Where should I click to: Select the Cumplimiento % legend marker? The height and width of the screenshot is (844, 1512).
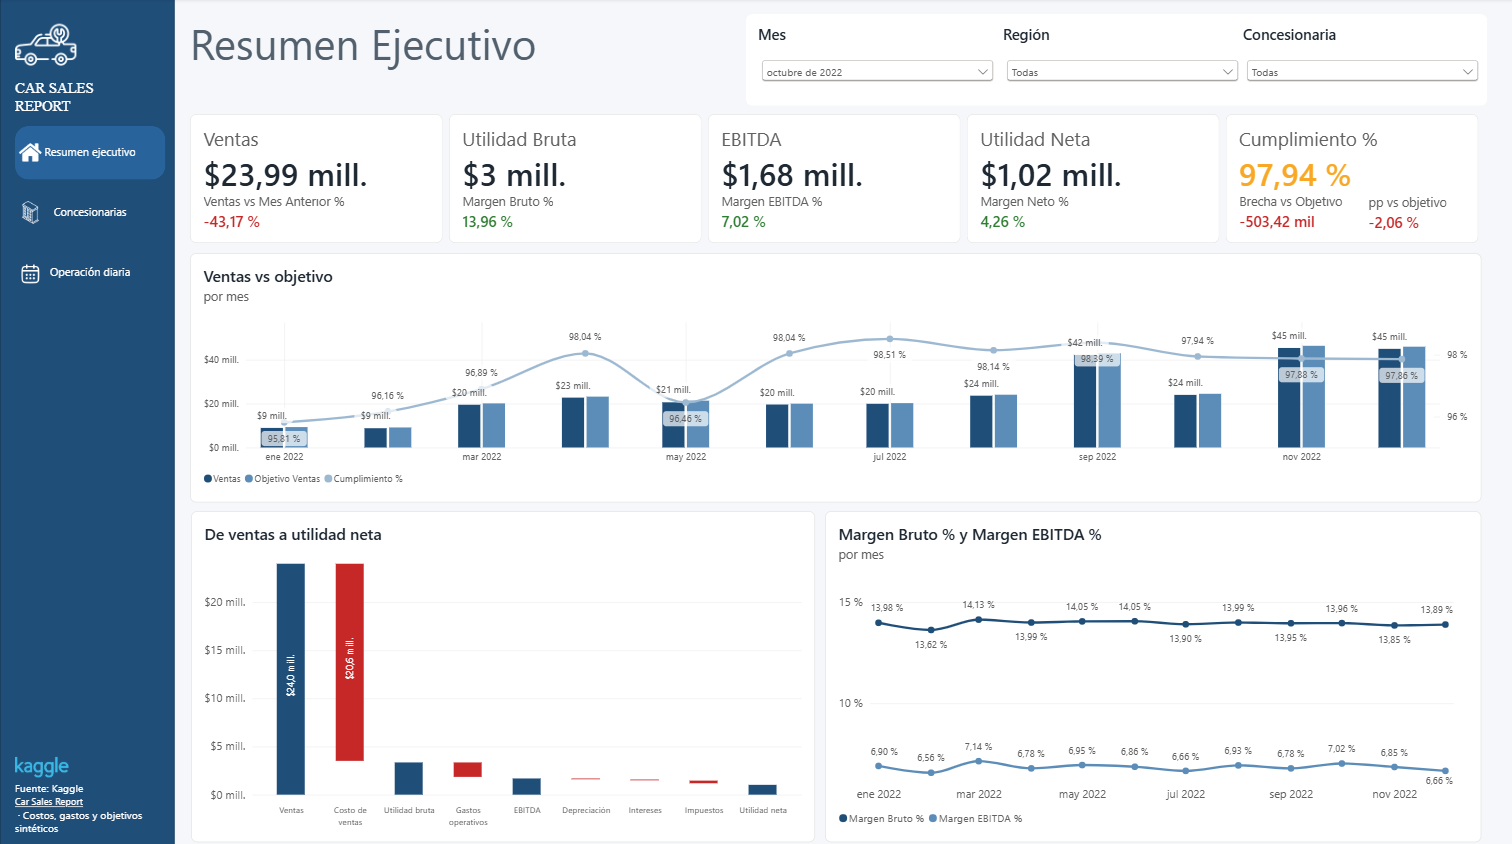[x=329, y=479]
